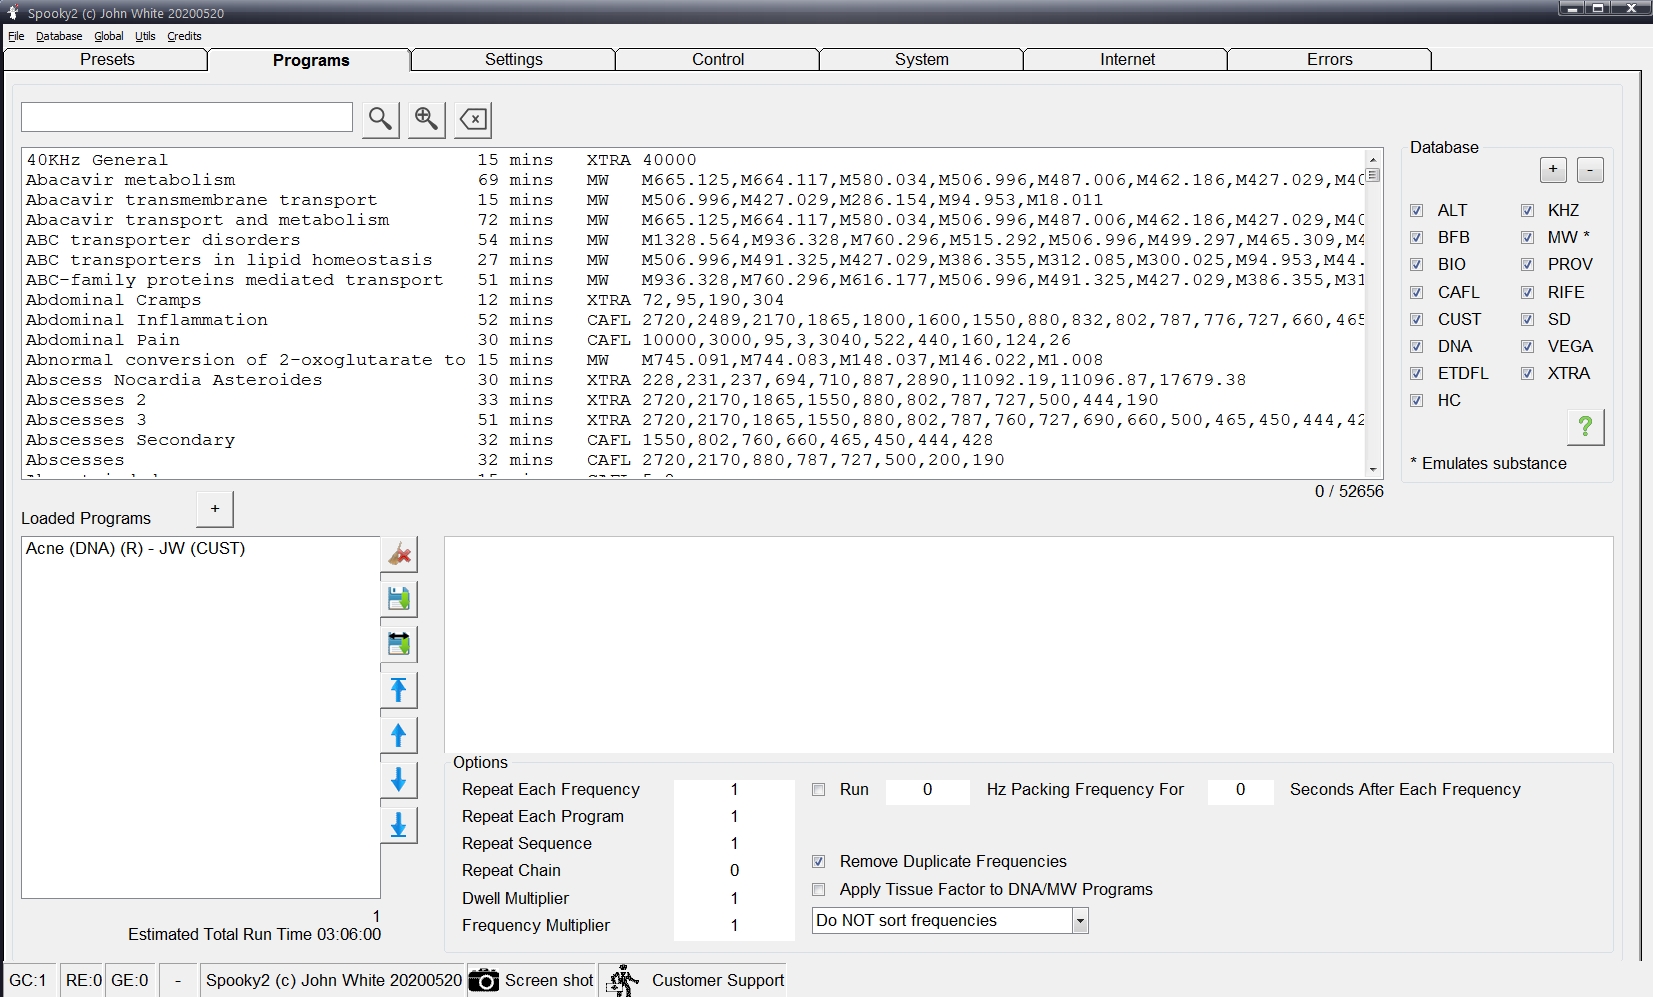
Task: Click the Repeat Chain value field
Action: [734, 871]
